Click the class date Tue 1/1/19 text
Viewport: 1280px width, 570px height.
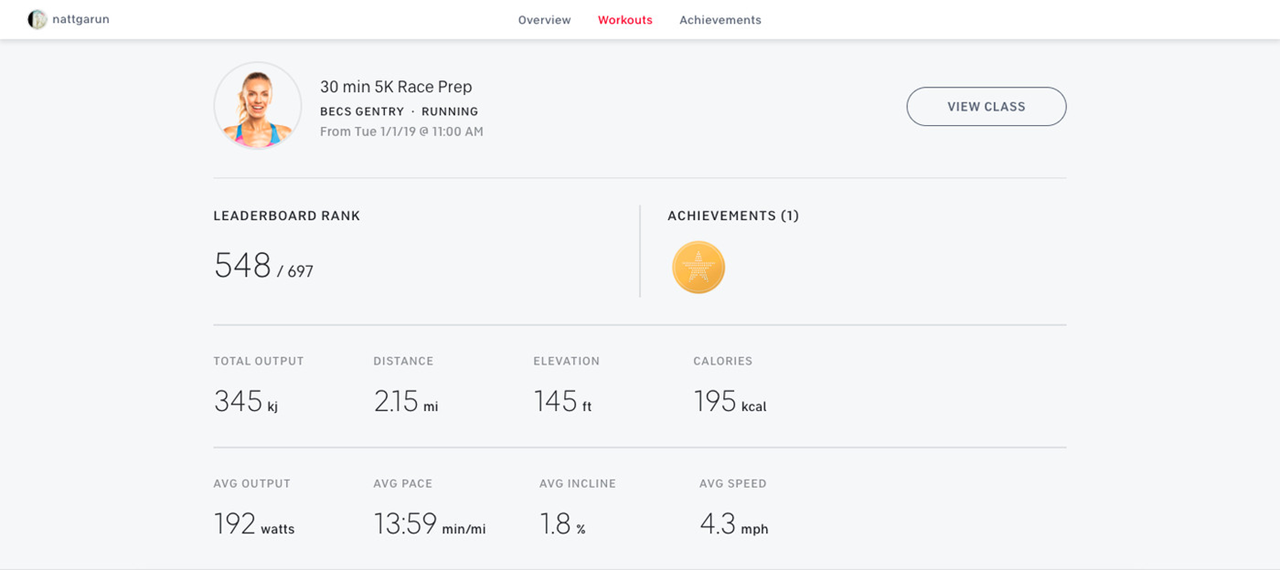(402, 132)
